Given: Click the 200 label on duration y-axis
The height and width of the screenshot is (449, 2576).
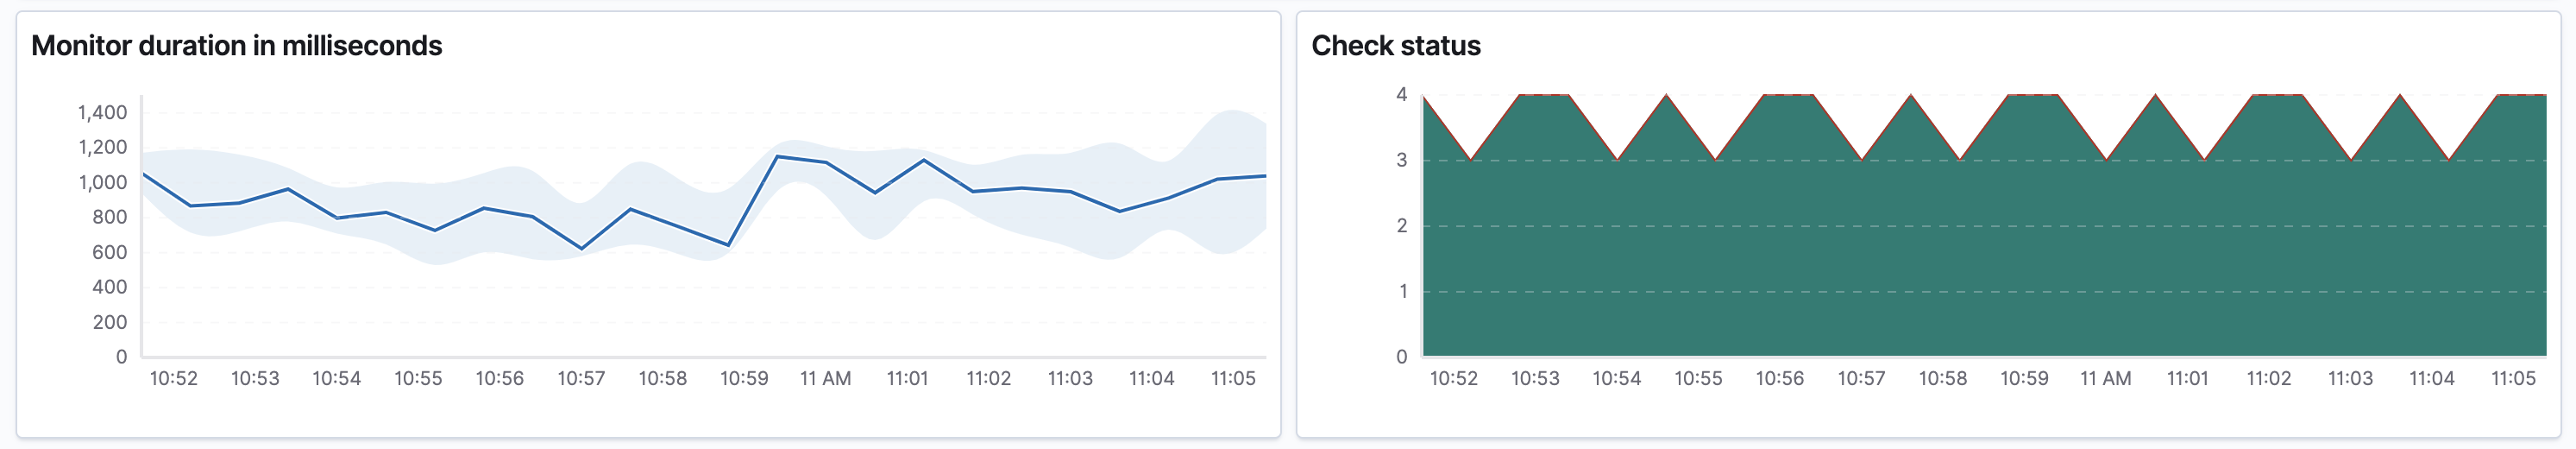Looking at the screenshot, I should click(x=109, y=322).
